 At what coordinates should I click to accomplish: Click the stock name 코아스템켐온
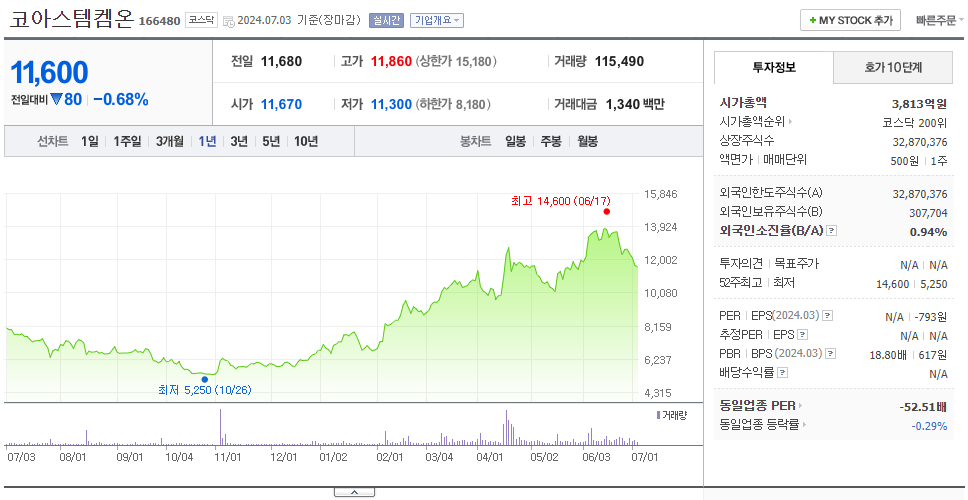(x=71, y=20)
